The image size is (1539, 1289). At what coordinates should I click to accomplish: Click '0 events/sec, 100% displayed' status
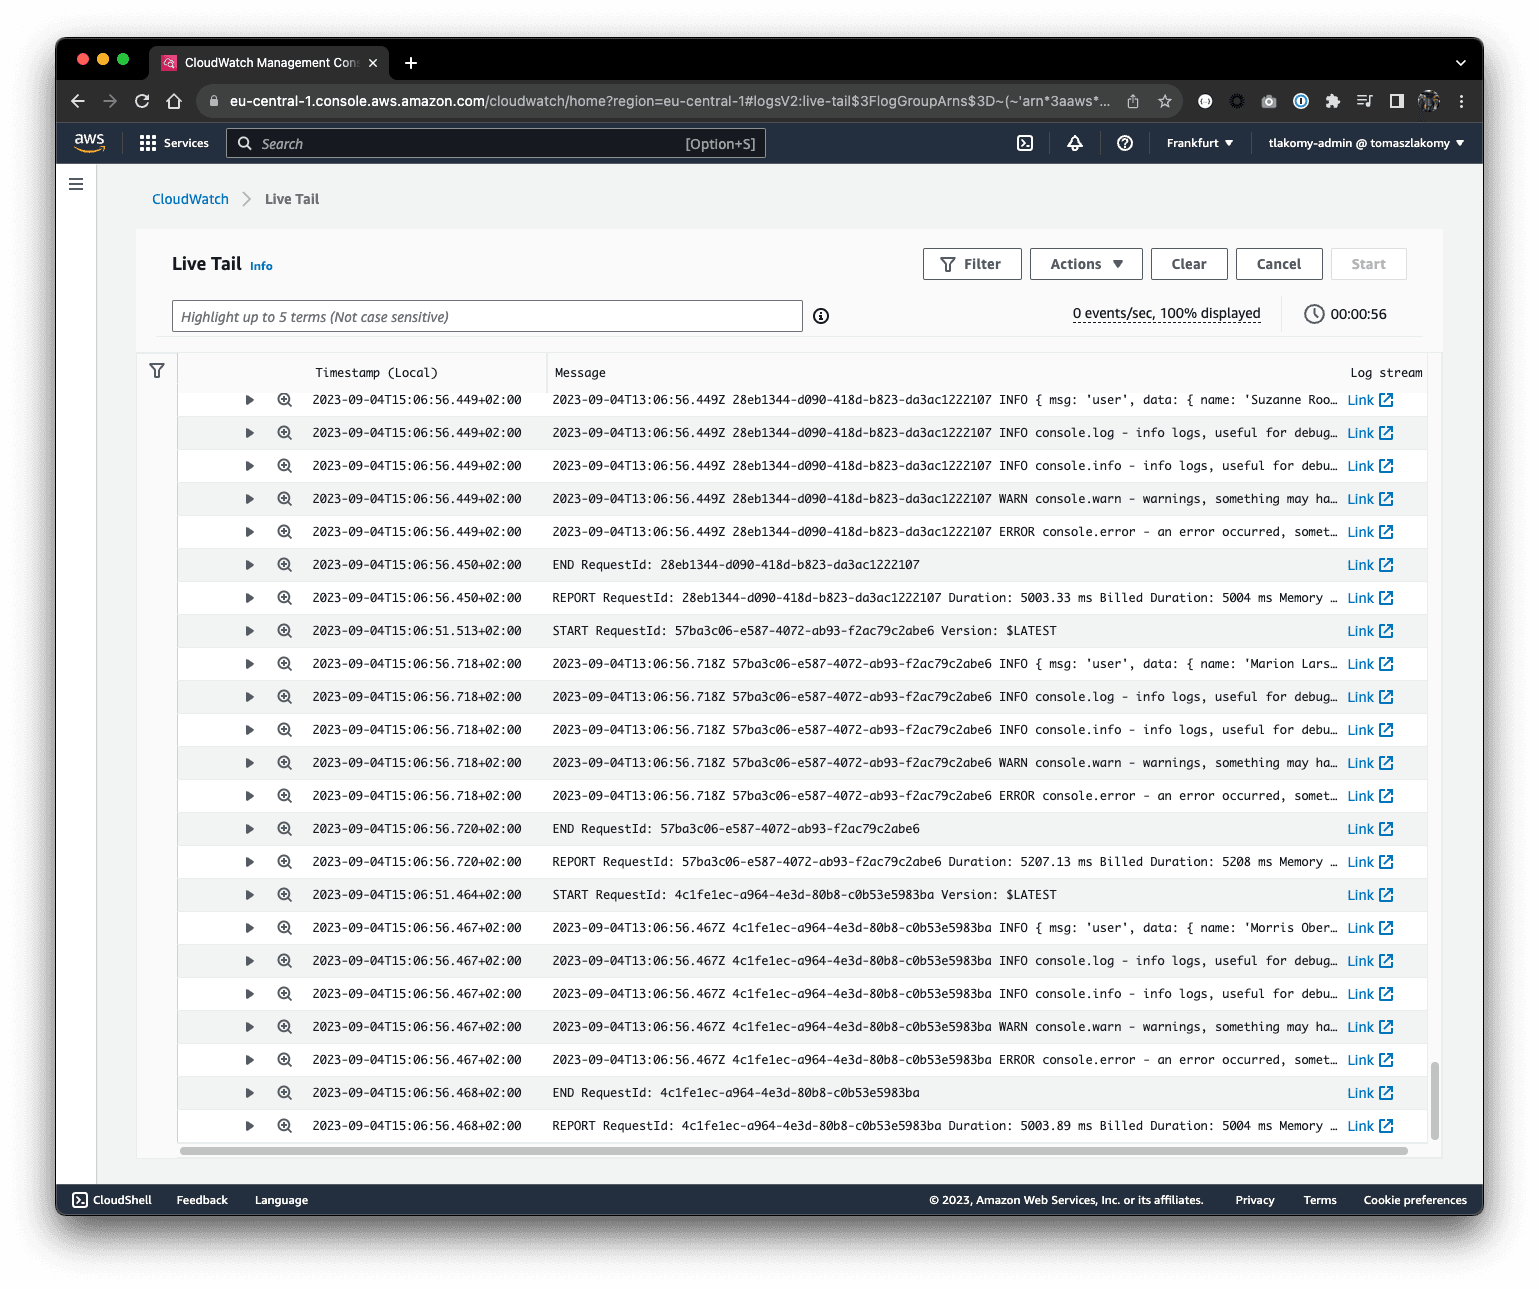click(1166, 314)
